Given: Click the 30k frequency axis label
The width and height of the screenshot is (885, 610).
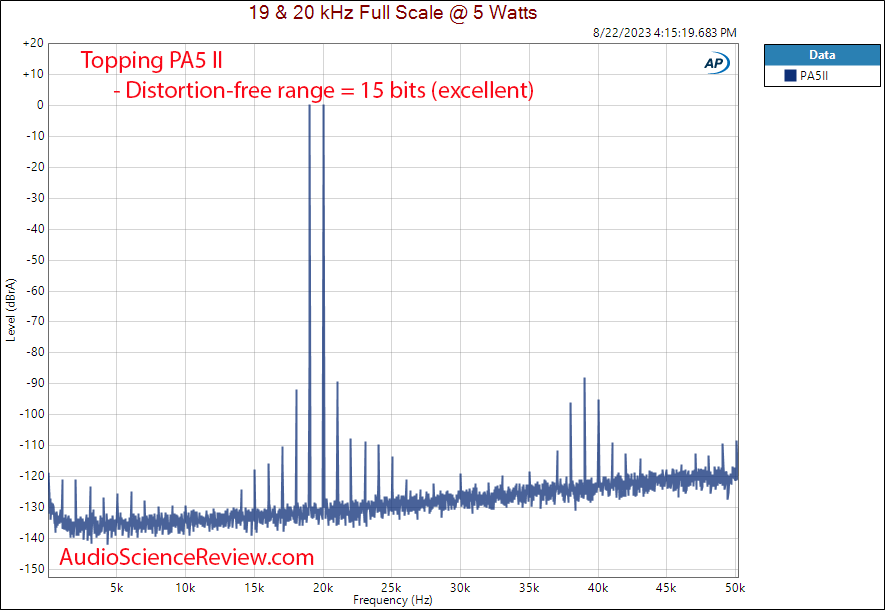Looking at the screenshot, I should (460, 588).
